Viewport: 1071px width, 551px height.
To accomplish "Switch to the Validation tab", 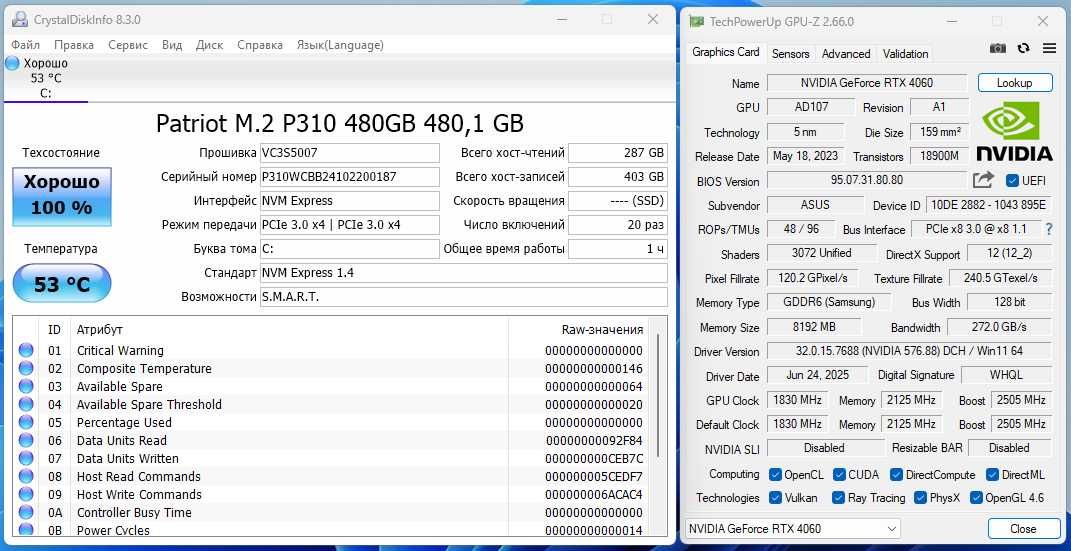I will (x=905, y=53).
